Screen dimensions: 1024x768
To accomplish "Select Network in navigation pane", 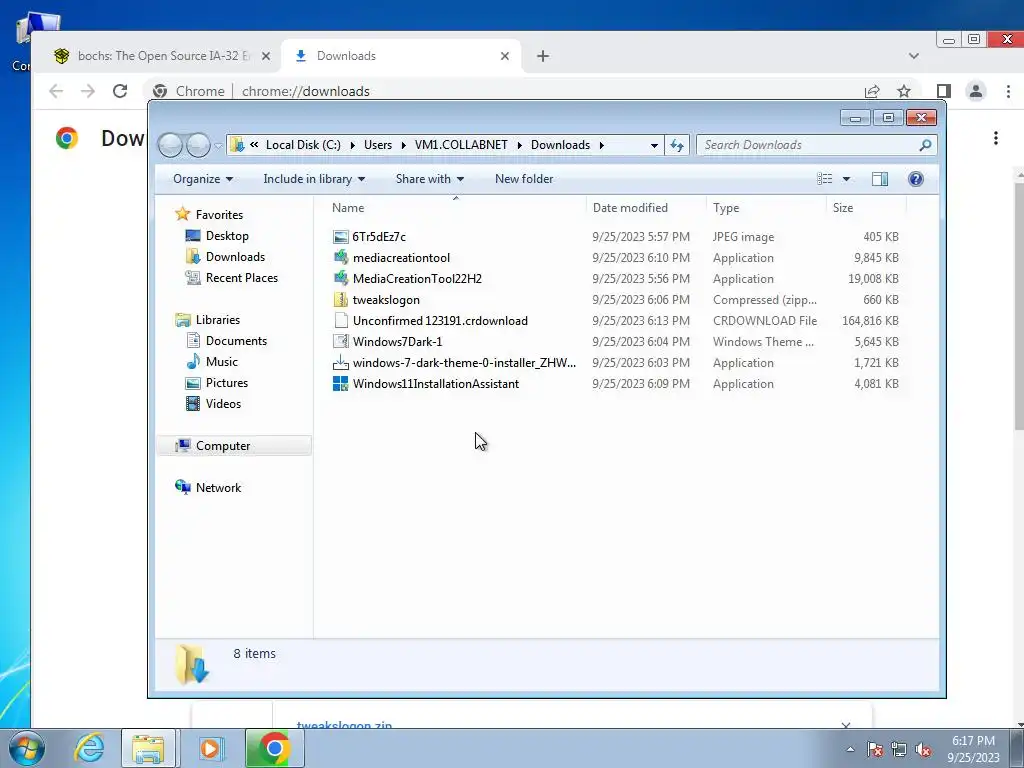I will [x=218, y=488].
